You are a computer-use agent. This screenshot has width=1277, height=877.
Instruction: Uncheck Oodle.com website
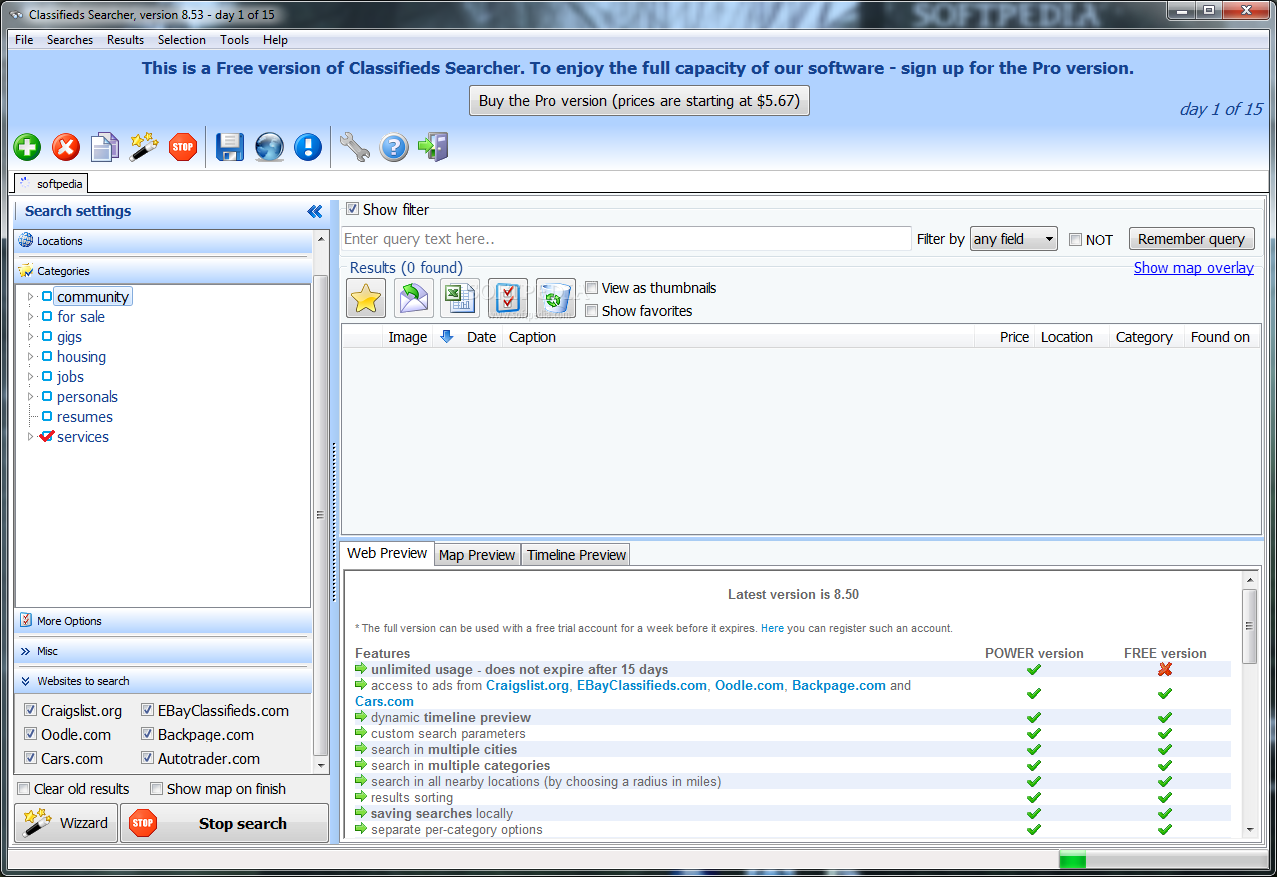[31, 735]
